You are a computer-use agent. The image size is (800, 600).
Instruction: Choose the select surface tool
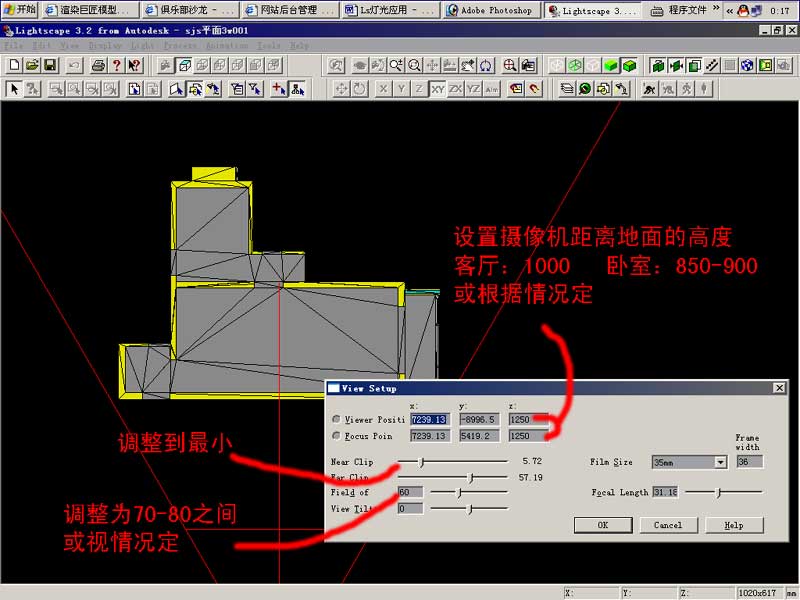177,89
